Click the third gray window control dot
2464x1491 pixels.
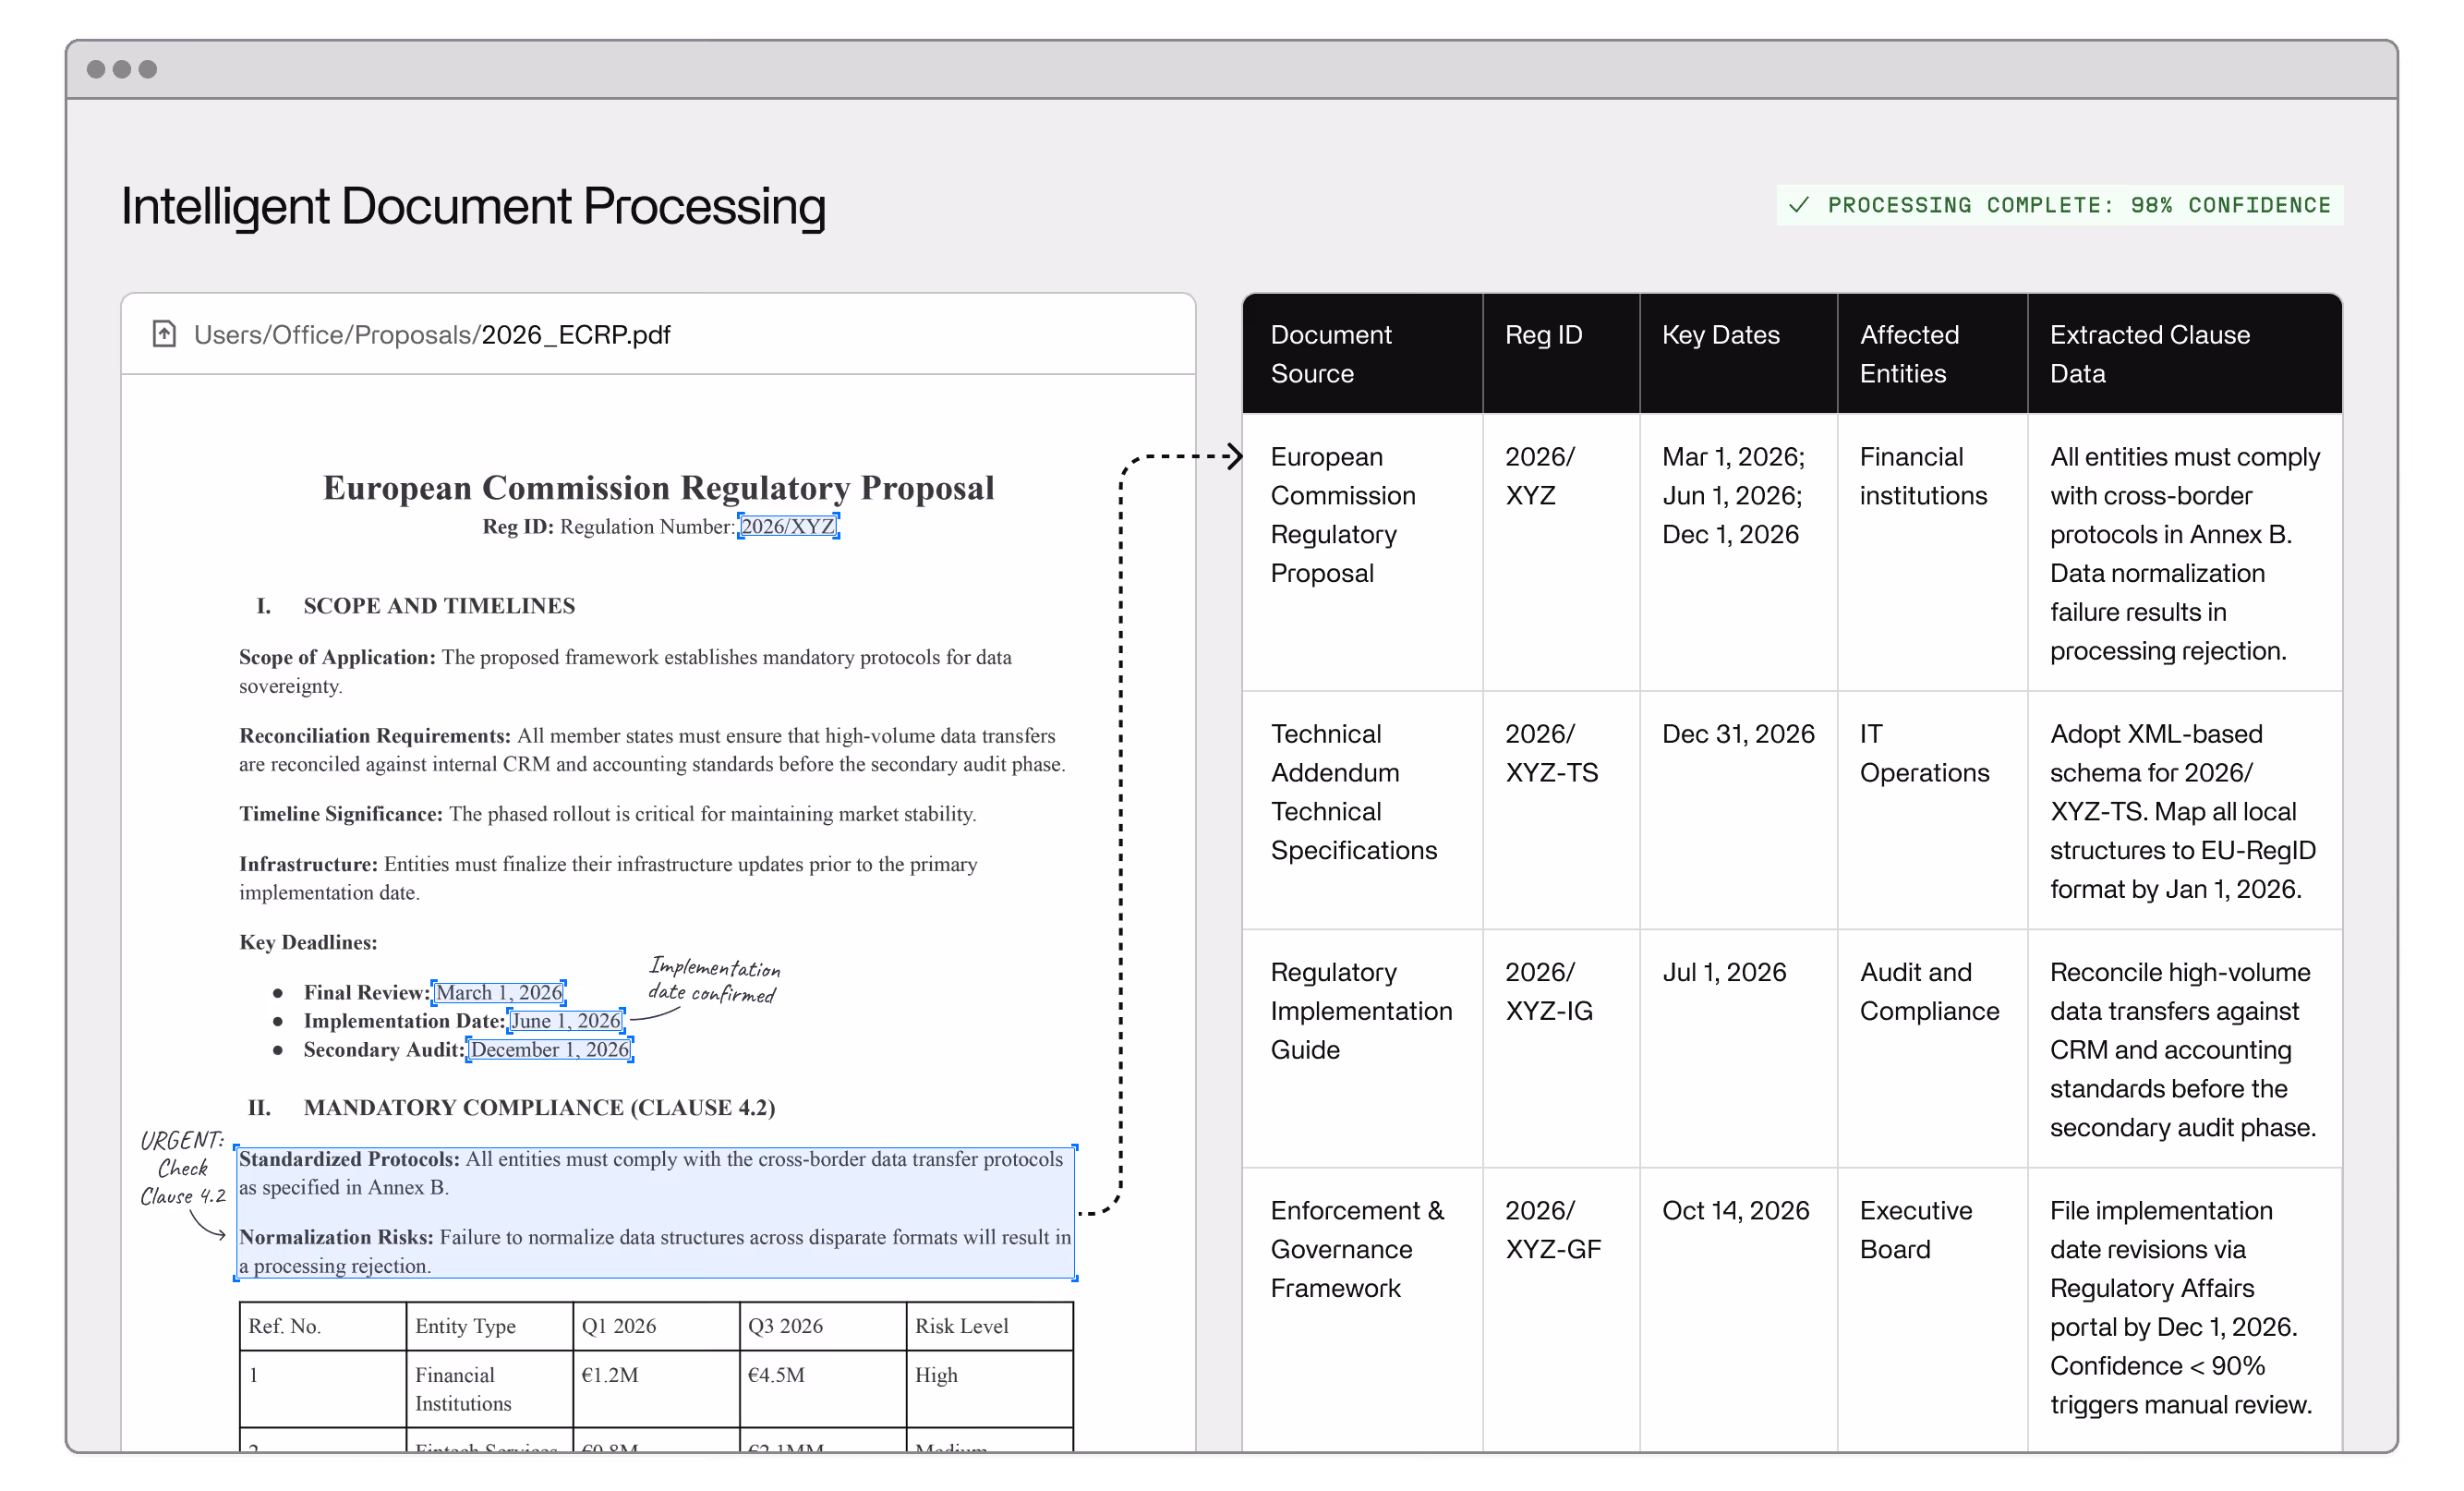pyautogui.click(x=148, y=69)
